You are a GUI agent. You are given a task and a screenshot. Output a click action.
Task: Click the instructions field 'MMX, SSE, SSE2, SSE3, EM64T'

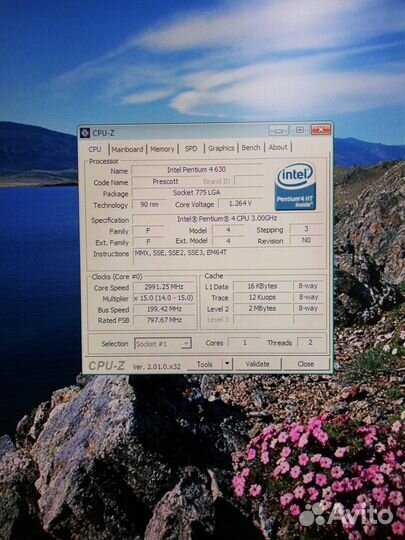click(x=229, y=257)
